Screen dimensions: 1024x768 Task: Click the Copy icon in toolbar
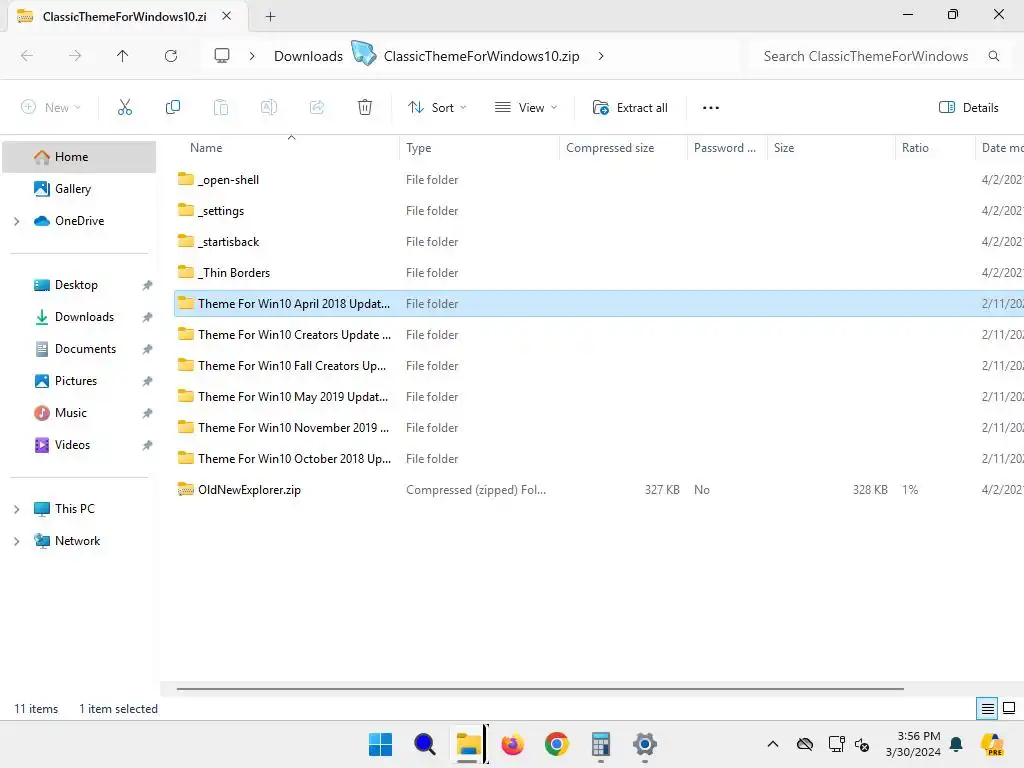[172, 108]
